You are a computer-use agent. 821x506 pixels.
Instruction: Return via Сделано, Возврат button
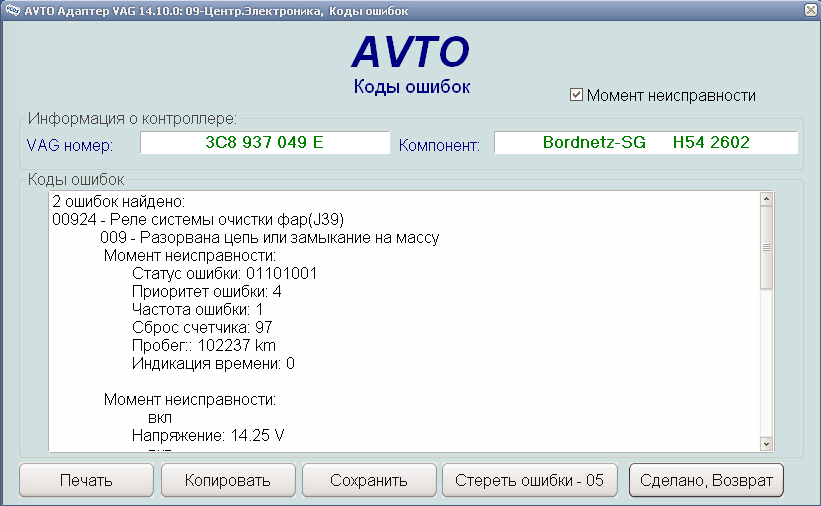[x=706, y=480]
